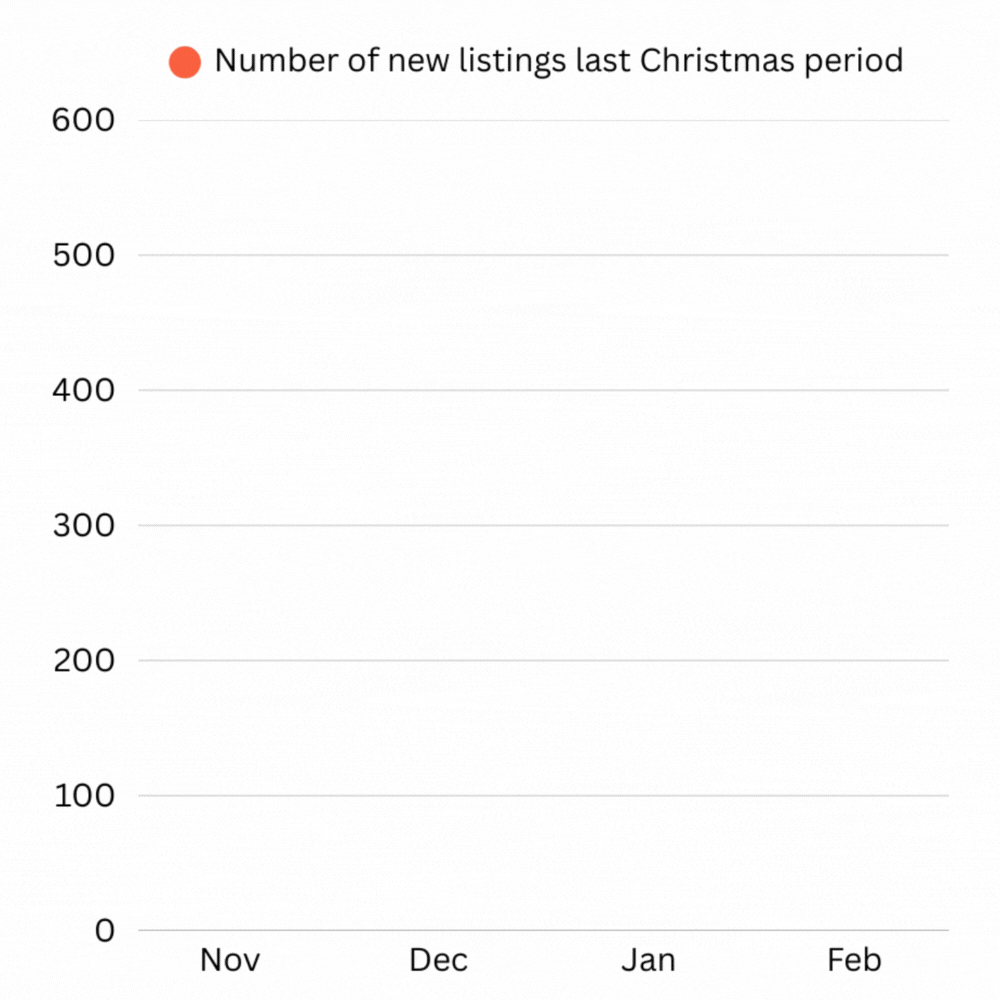Click the Jan x-axis label
Screen dimensions: 1000x1000
point(648,961)
